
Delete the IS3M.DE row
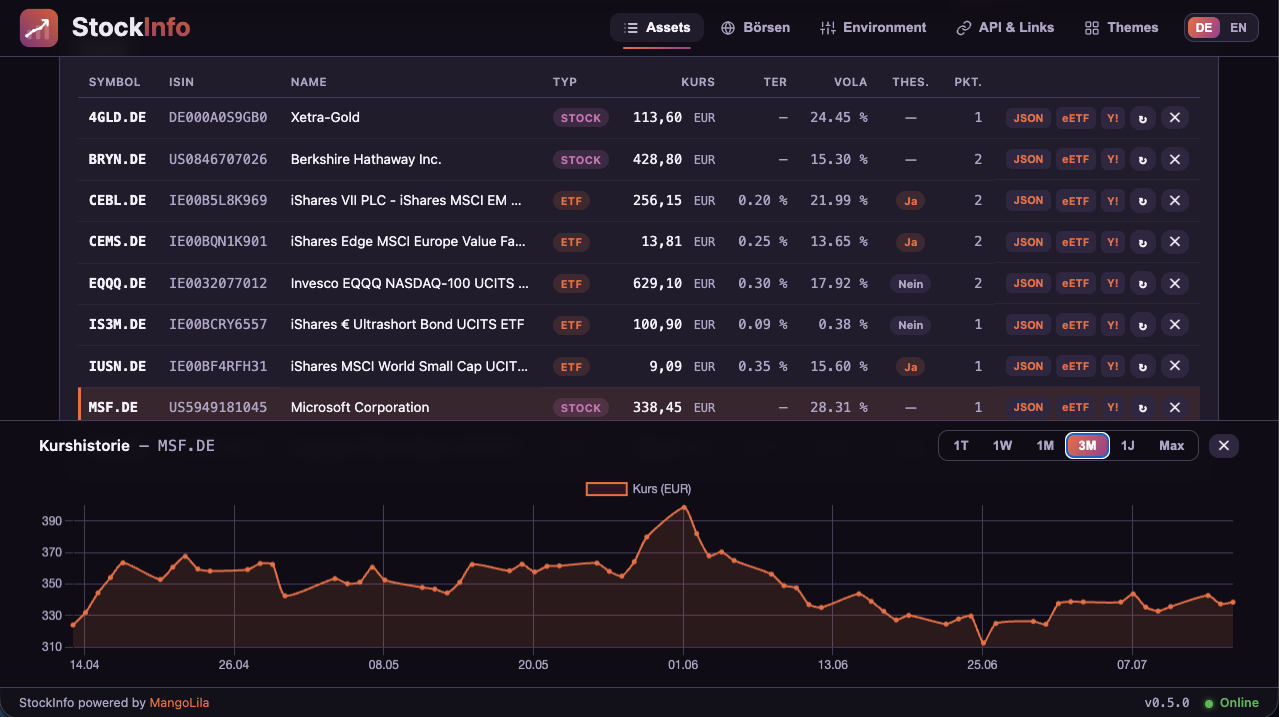[1175, 324]
